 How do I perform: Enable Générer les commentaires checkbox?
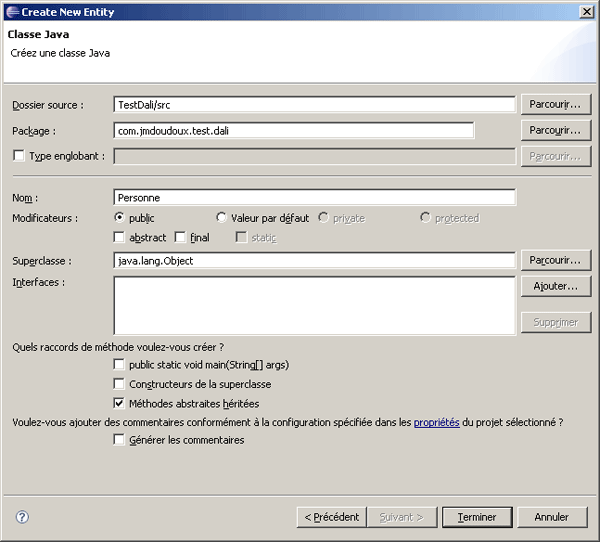tap(120, 440)
